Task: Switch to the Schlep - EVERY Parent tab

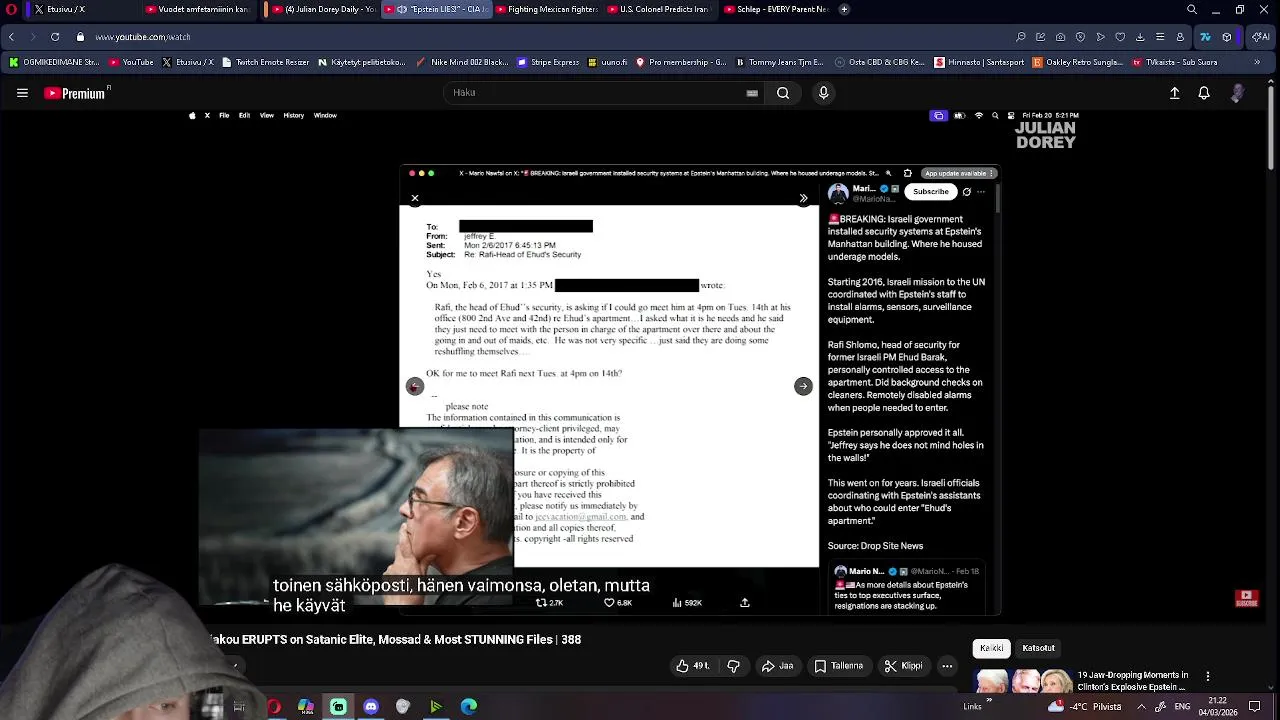Action: 775,10
